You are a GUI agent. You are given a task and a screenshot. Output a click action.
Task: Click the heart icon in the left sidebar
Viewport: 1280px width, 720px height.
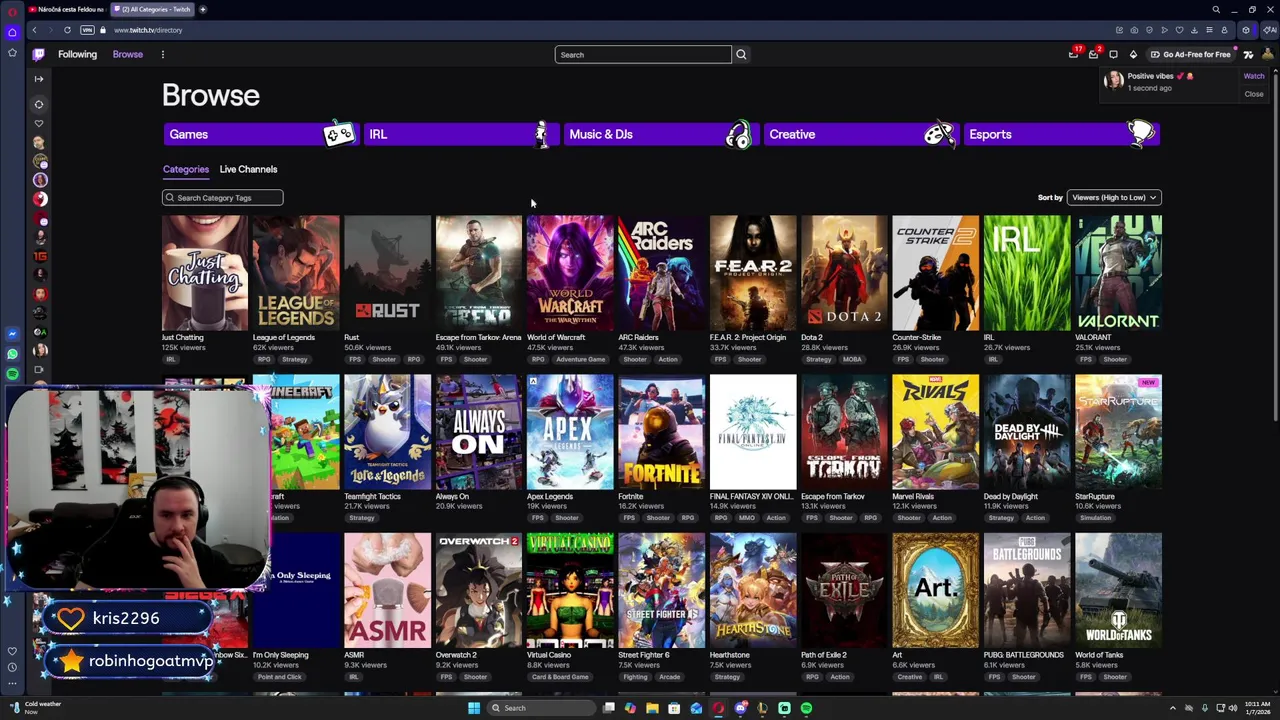click(x=39, y=124)
